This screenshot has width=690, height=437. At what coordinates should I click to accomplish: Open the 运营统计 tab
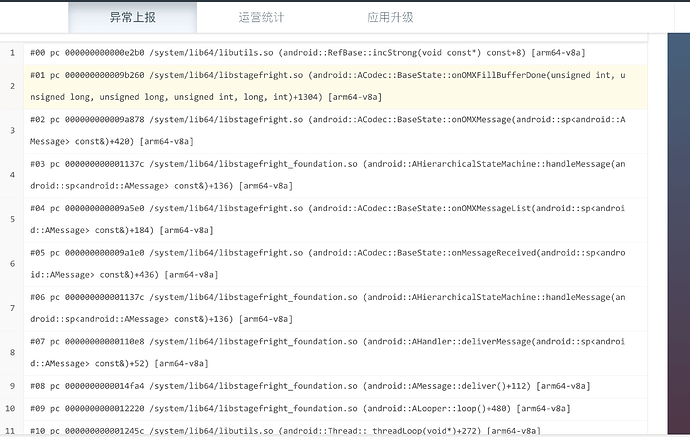[261, 17]
